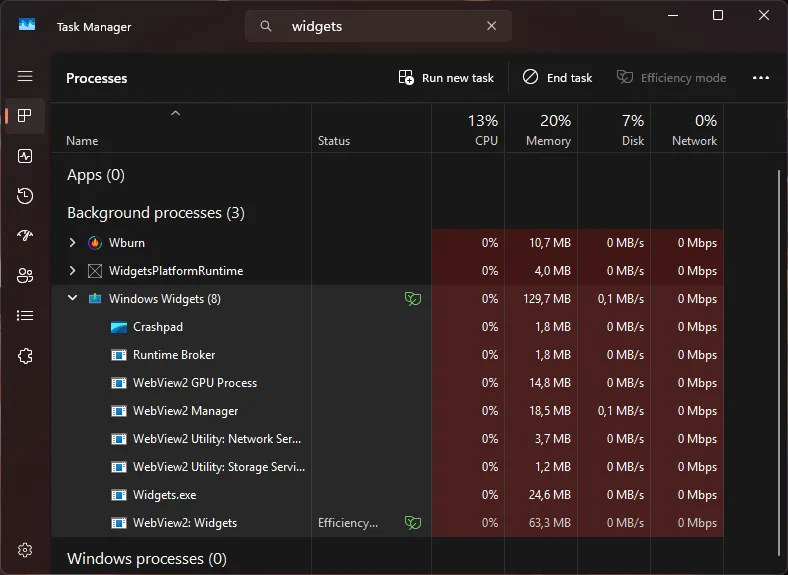Select the Wburn process name
Image resolution: width=788 pixels, height=575 pixels.
(x=127, y=243)
